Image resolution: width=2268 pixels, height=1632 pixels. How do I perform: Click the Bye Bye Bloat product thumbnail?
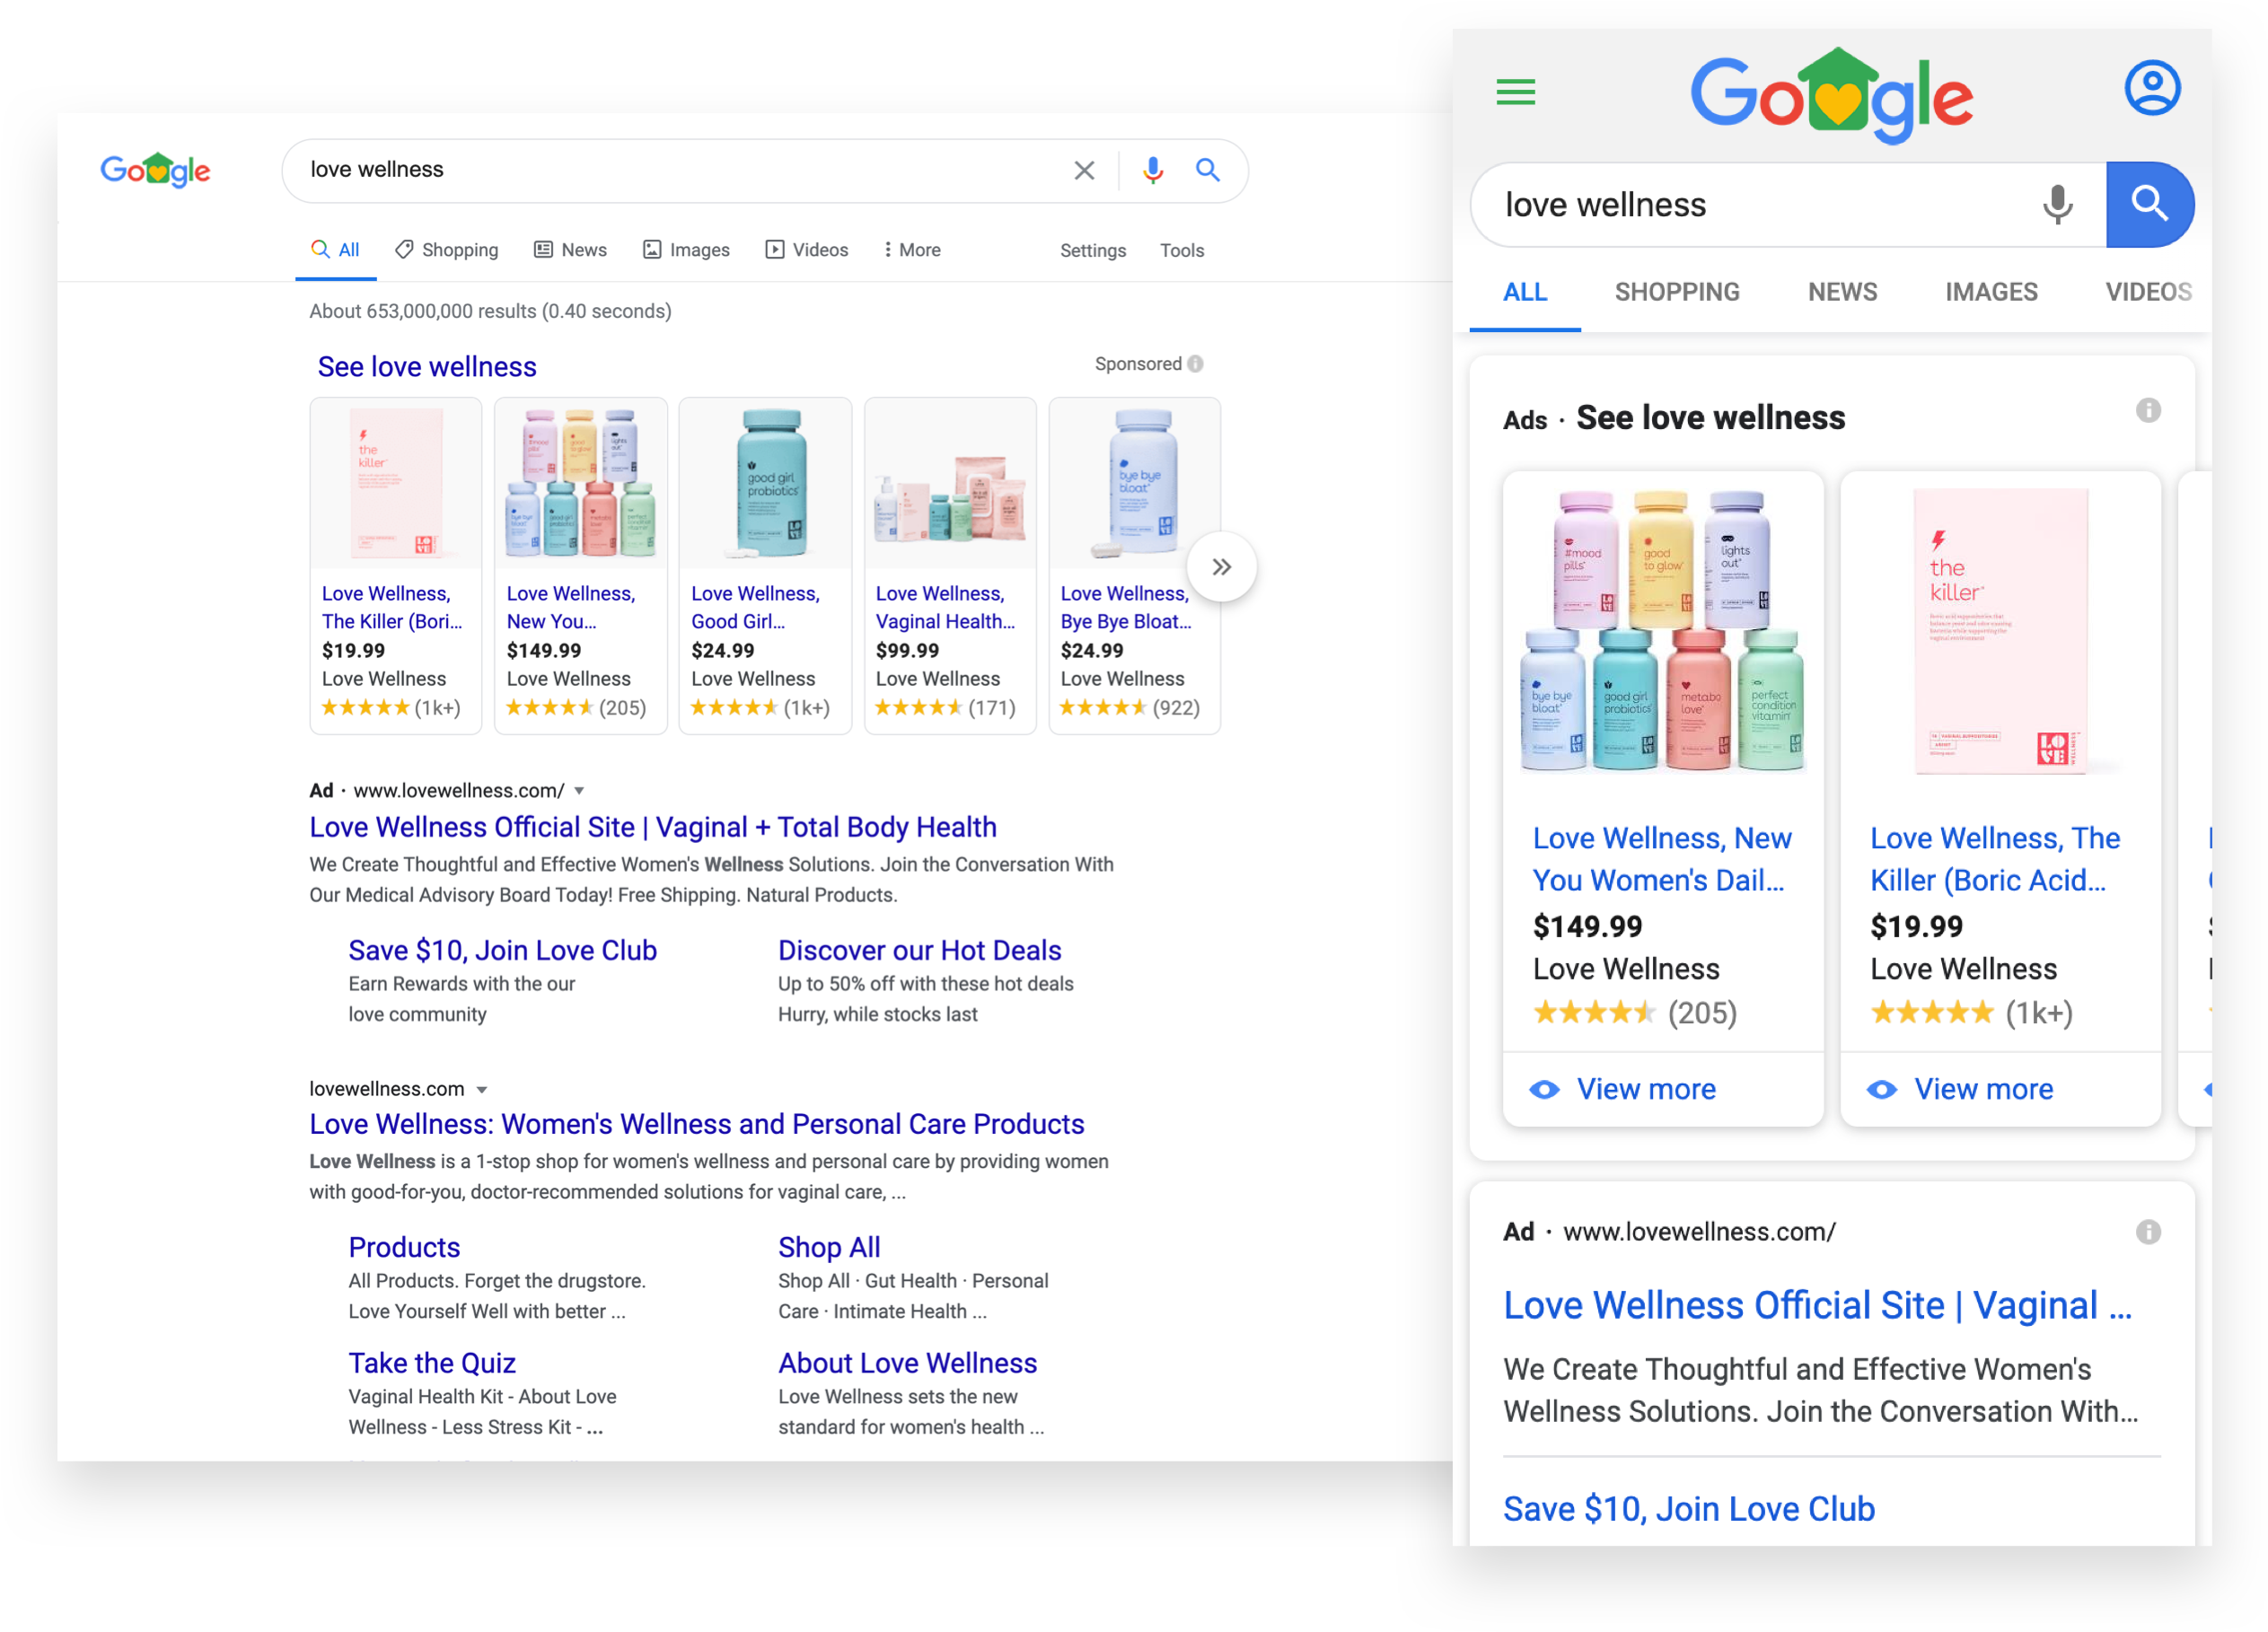pyautogui.click(x=1134, y=486)
